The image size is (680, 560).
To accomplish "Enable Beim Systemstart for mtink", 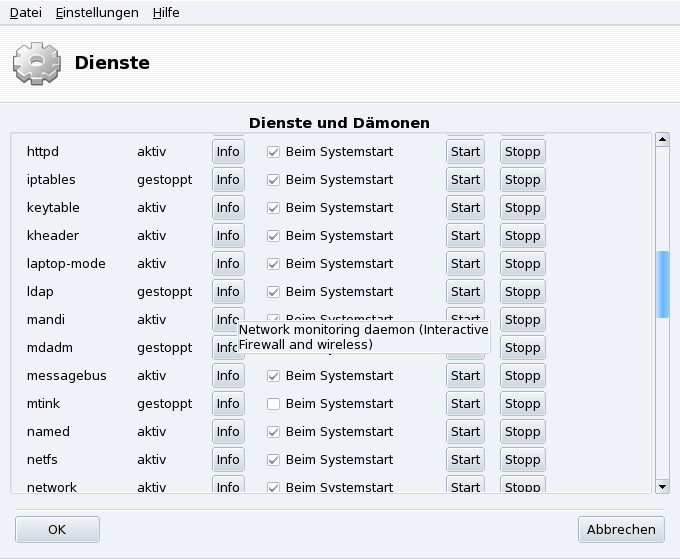I will [273, 404].
